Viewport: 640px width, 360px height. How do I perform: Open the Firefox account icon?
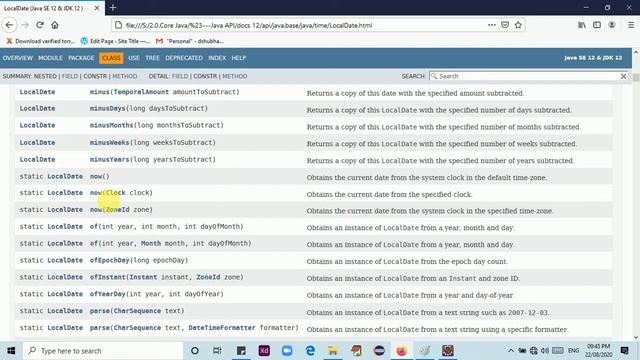click(x=612, y=25)
